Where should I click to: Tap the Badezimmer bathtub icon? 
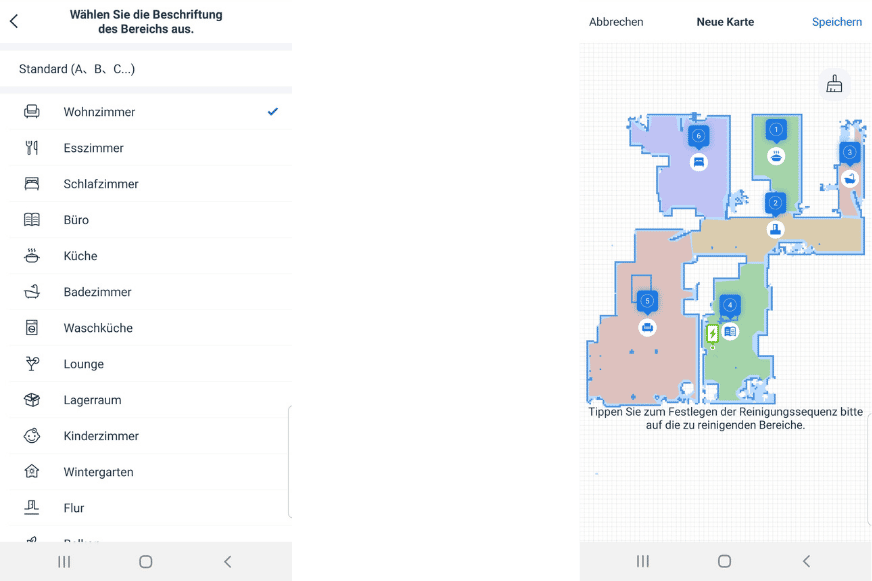click(x=32, y=292)
